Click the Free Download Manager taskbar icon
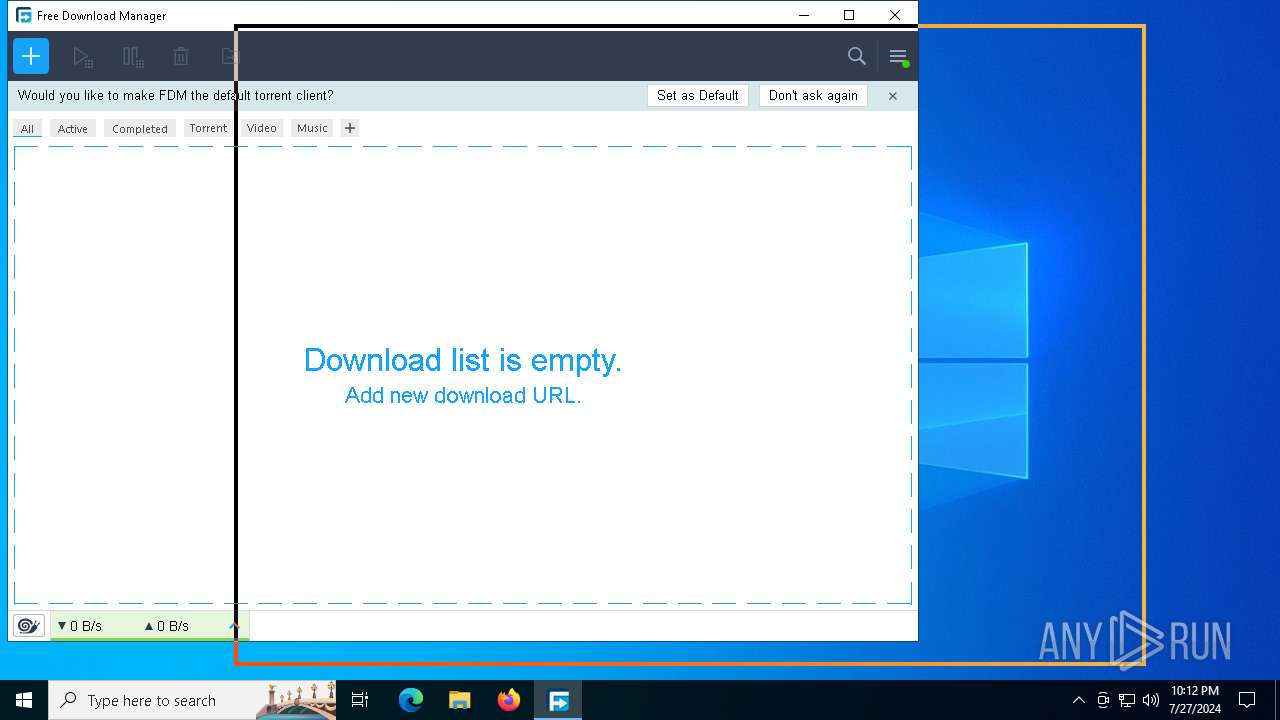Image resolution: width=1280 pixels, height=720 pixels. tap(558, 700)
